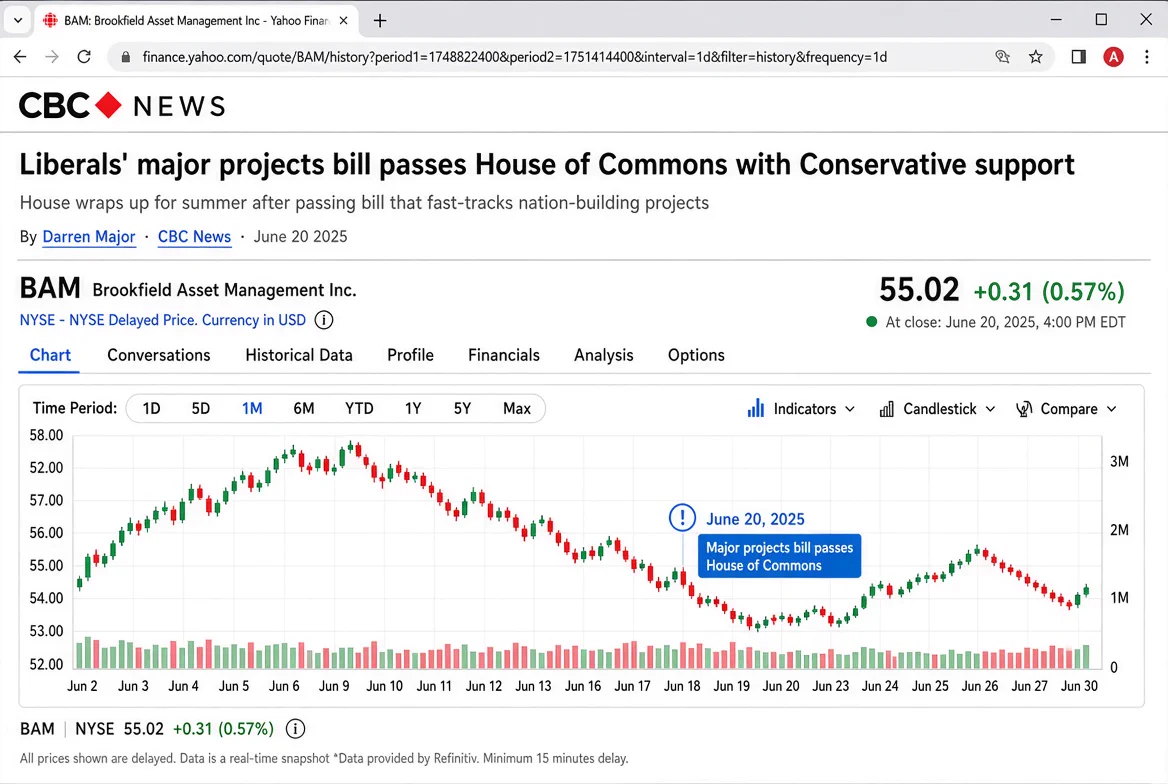Click the site security lock icon
The image size is (1168, 784).
(x=126, y=57)
